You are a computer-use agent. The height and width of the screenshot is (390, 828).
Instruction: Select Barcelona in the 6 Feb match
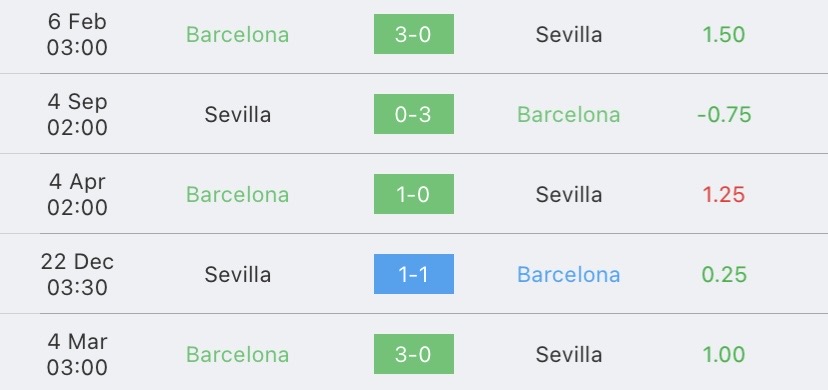tap(238, 35)
